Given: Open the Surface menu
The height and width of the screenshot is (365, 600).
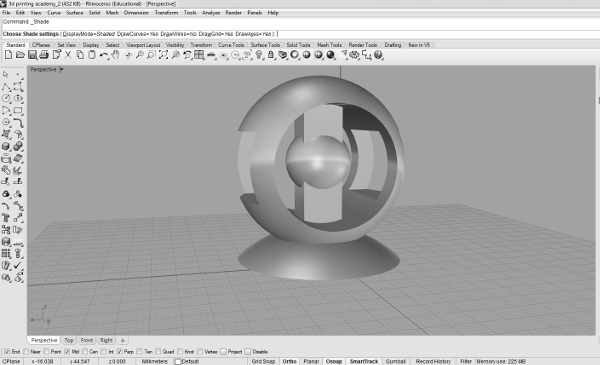Looking at the screenshot, I should pos(75,13).
